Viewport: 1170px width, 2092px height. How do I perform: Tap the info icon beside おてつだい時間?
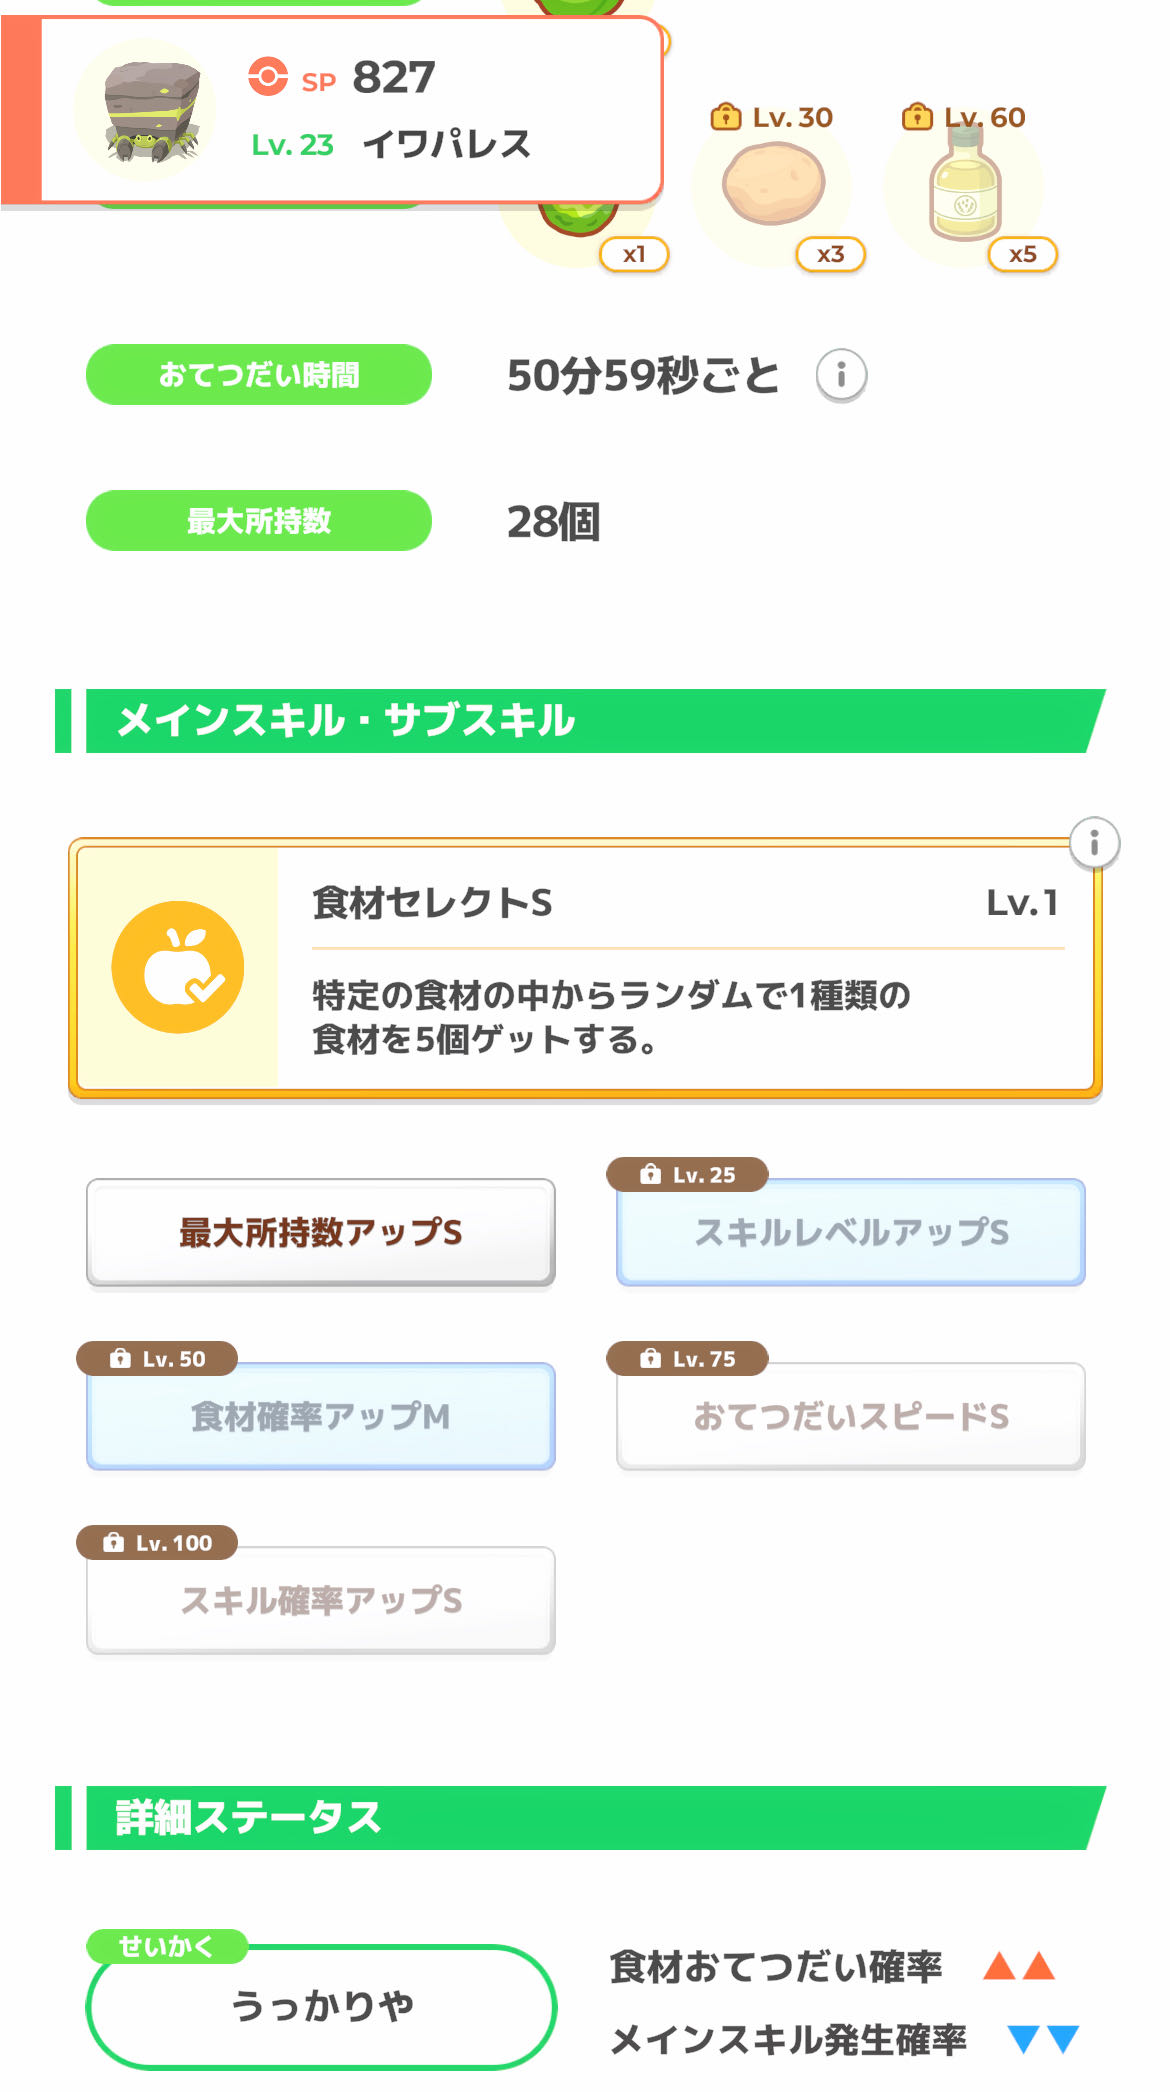coord(841,376)
